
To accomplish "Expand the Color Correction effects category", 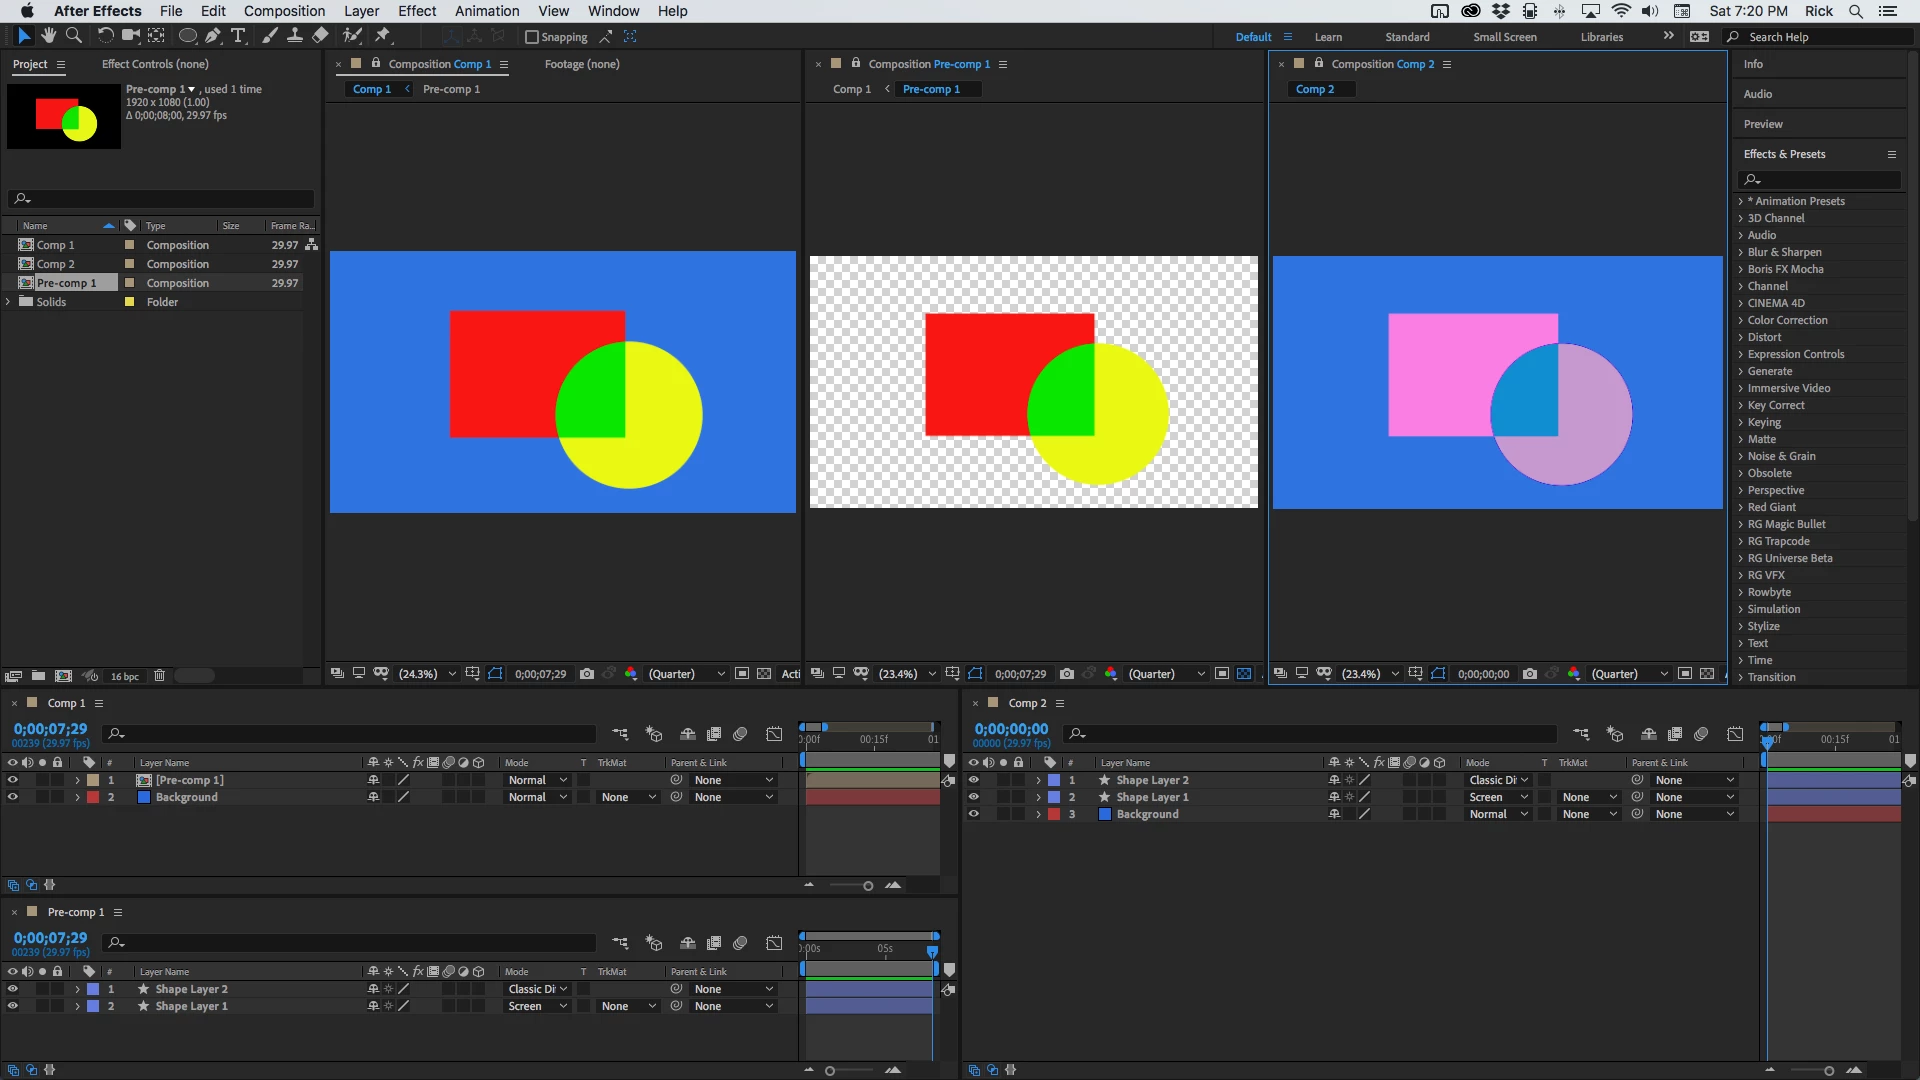I will click(1741, 320).
